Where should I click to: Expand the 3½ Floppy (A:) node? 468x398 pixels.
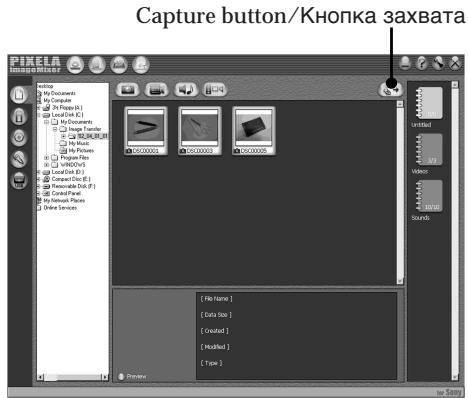[x=39, y=108]
